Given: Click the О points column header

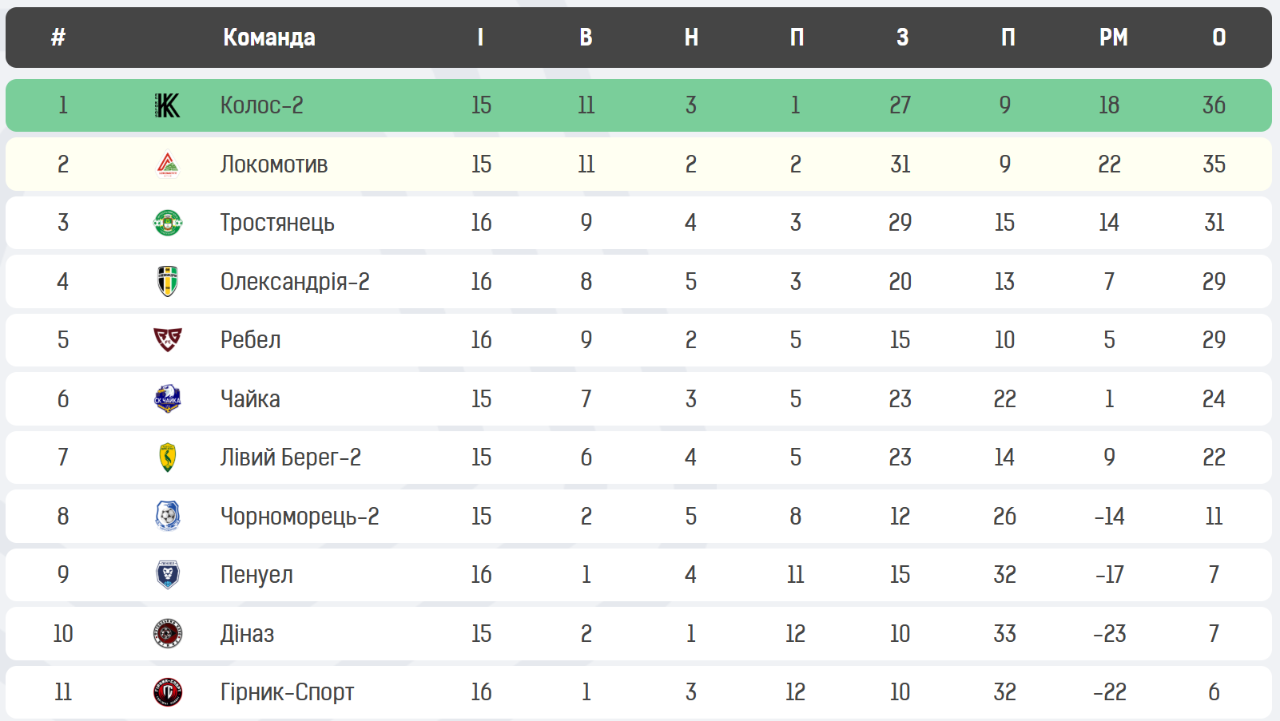Looking at the screenshot, I should click(1218, 38).
